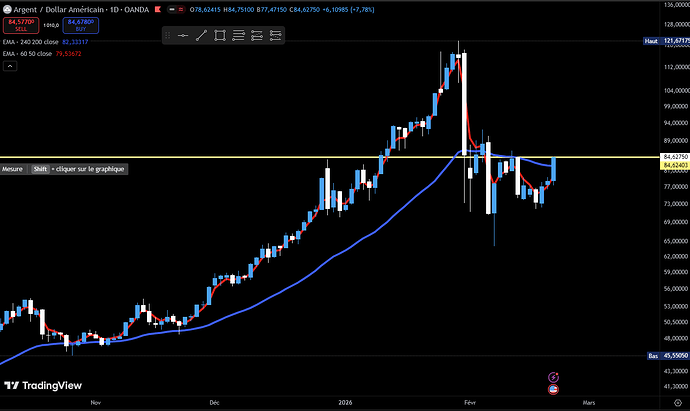690x411 pixels.
Task: Select the rectangle drawing tool
Action: 221,36
